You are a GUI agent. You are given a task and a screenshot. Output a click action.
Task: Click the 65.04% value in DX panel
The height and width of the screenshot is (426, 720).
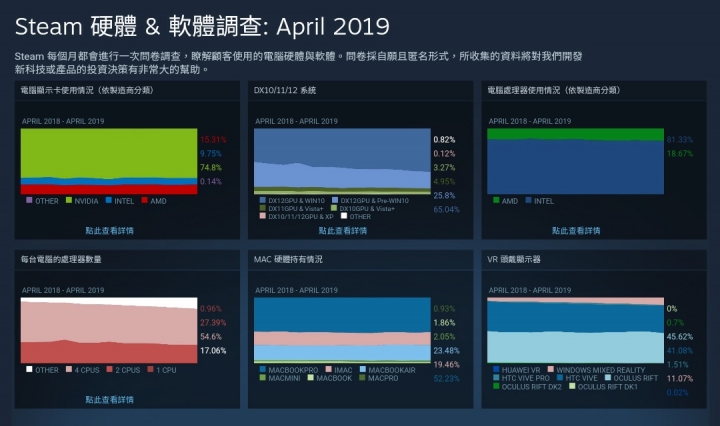click(446, 209)
